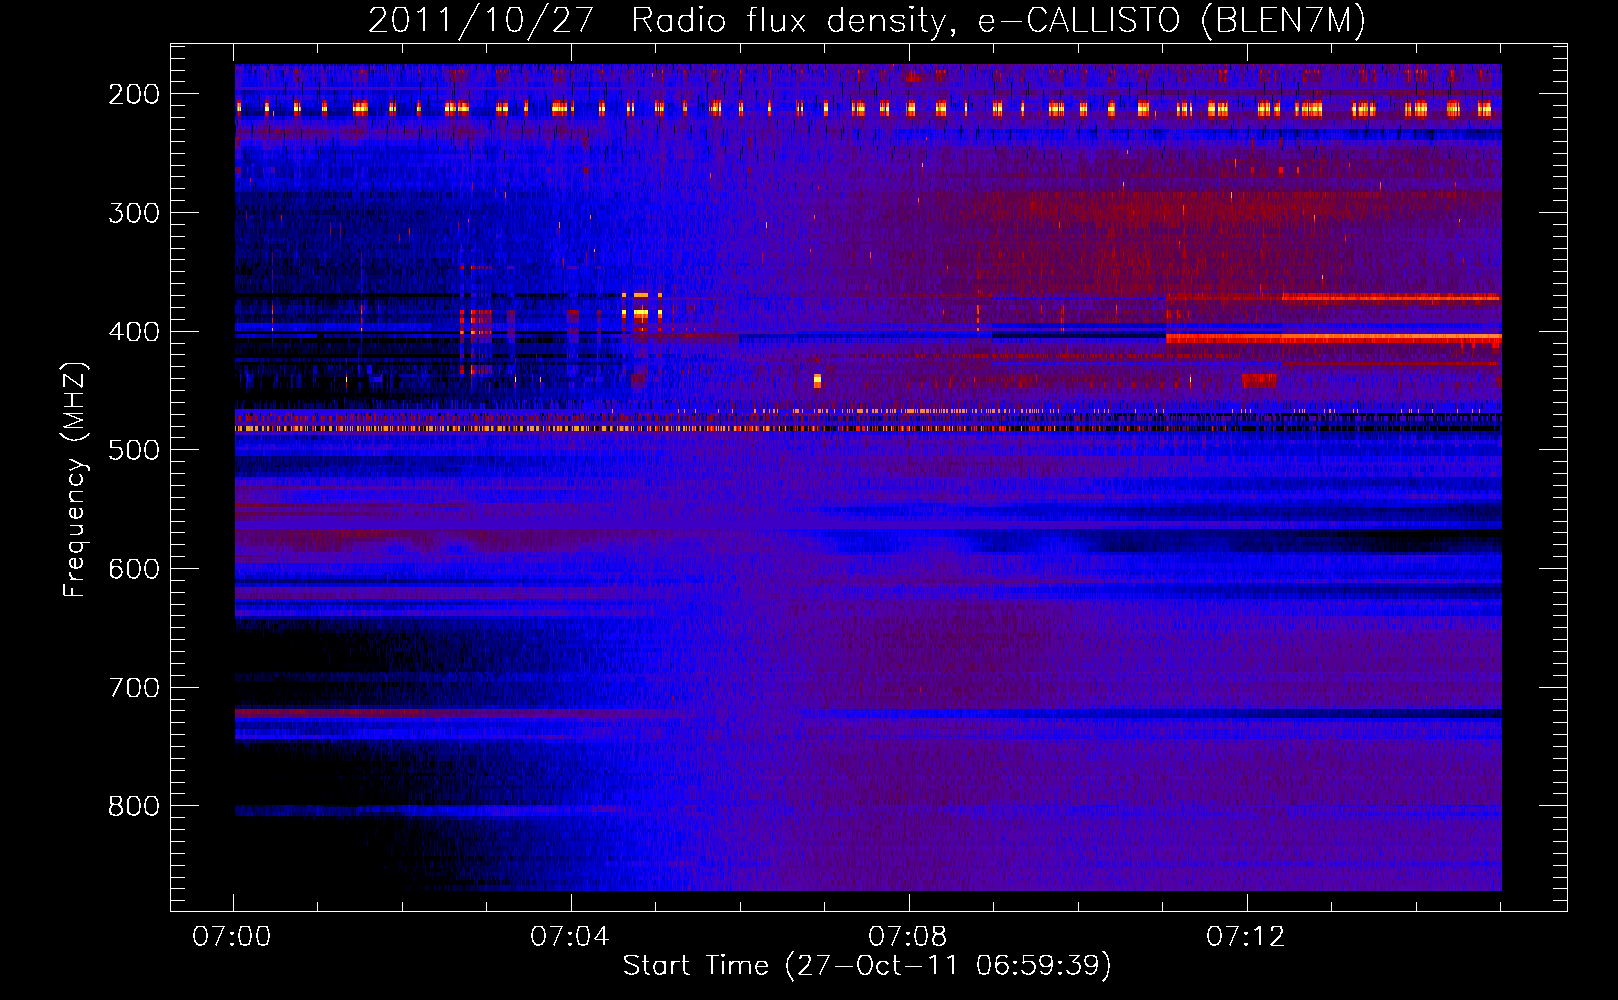Click the 'Frequency (MHZ)' axis label
The width and height of the screenshot is (1618, 1000).
tap(75, 479)
